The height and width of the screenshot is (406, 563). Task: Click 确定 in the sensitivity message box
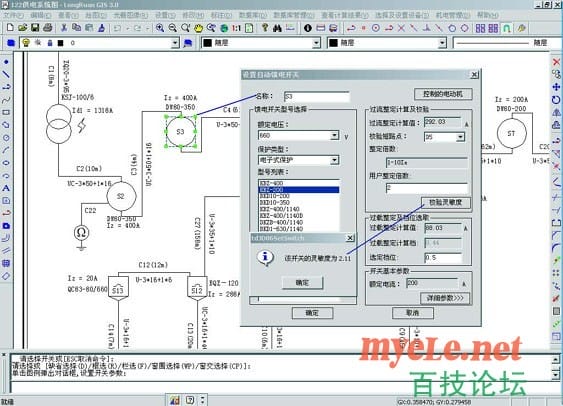302,283
